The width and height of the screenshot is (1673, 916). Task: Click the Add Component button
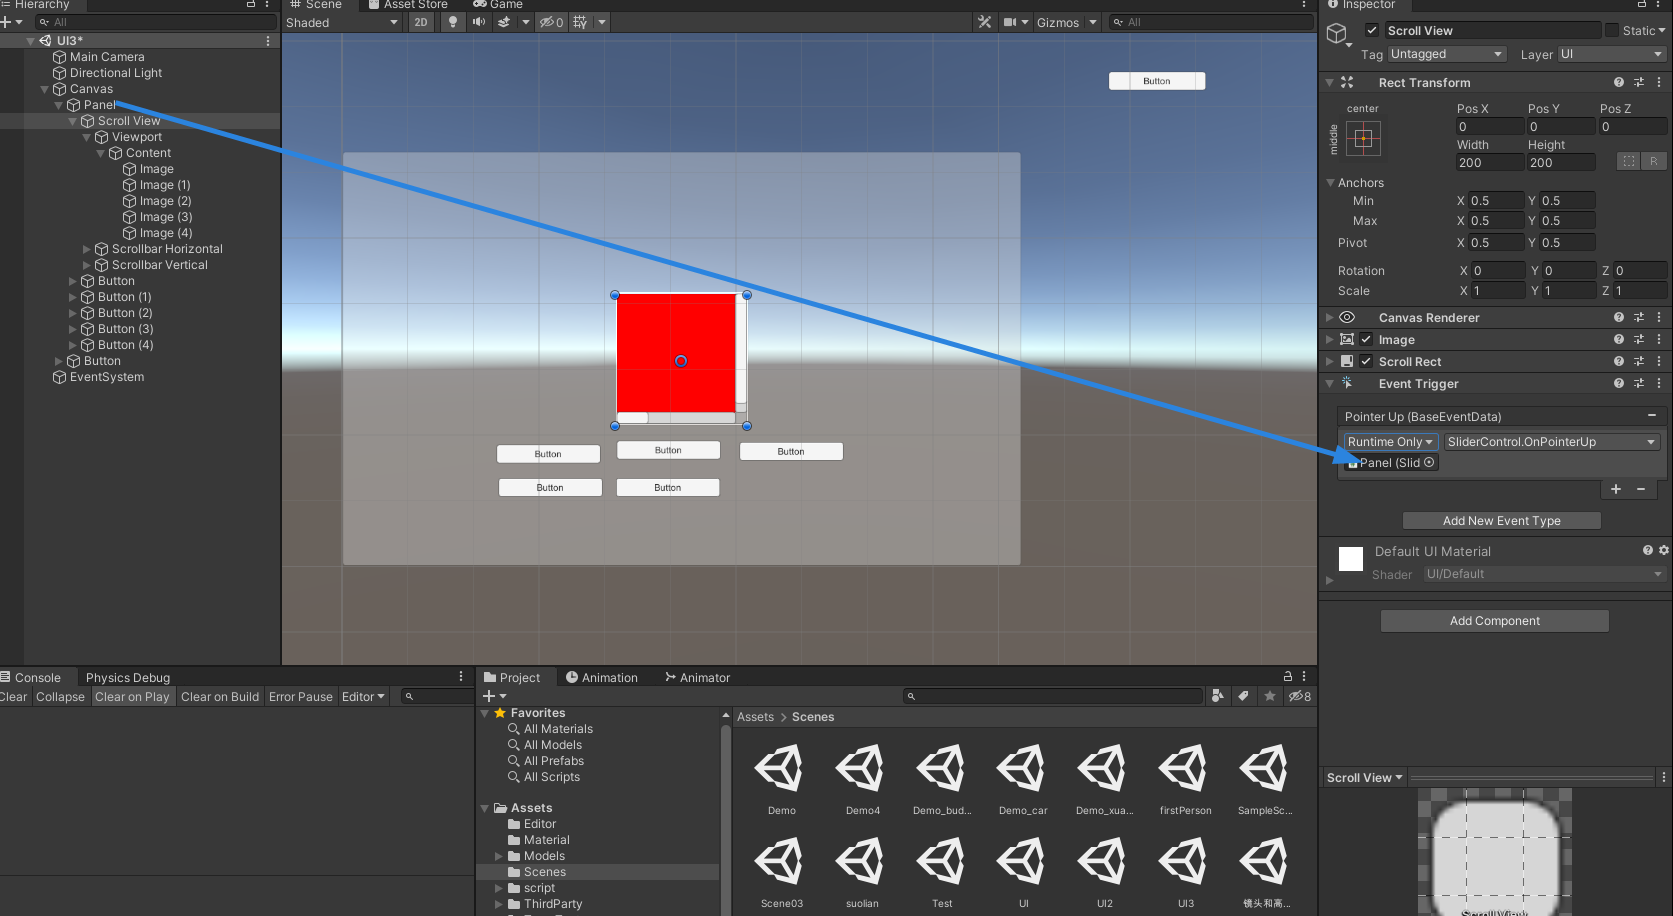[1494, 620]
